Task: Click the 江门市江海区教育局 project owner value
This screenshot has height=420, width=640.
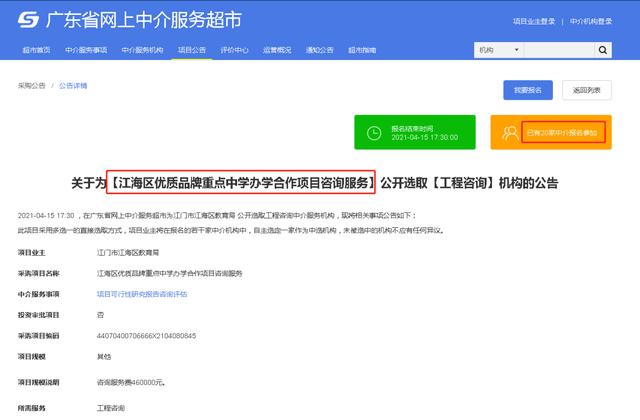Action: (x=128, y=253)
